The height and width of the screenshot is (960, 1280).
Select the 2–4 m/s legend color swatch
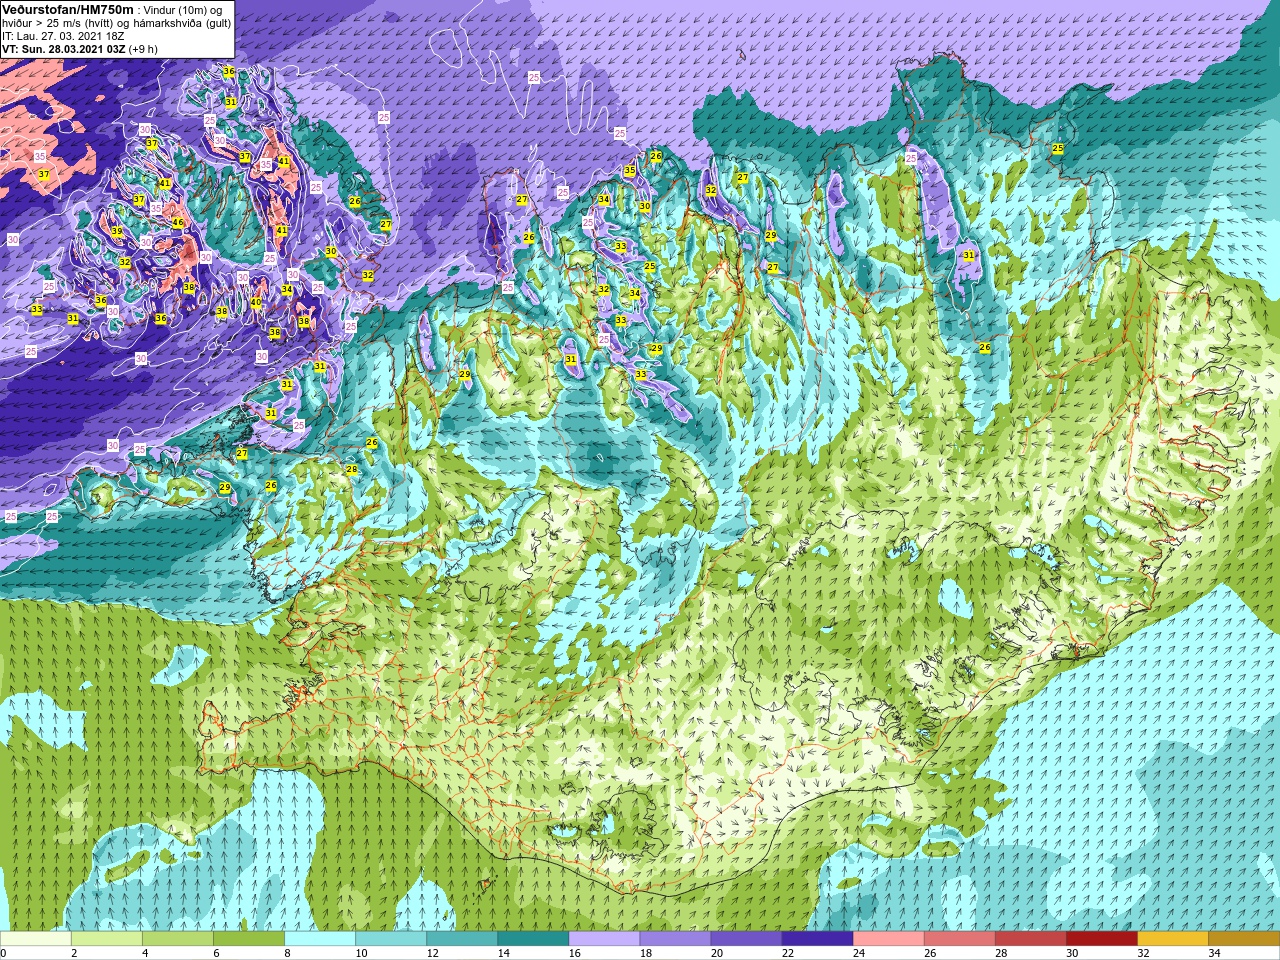coord(107,939)
